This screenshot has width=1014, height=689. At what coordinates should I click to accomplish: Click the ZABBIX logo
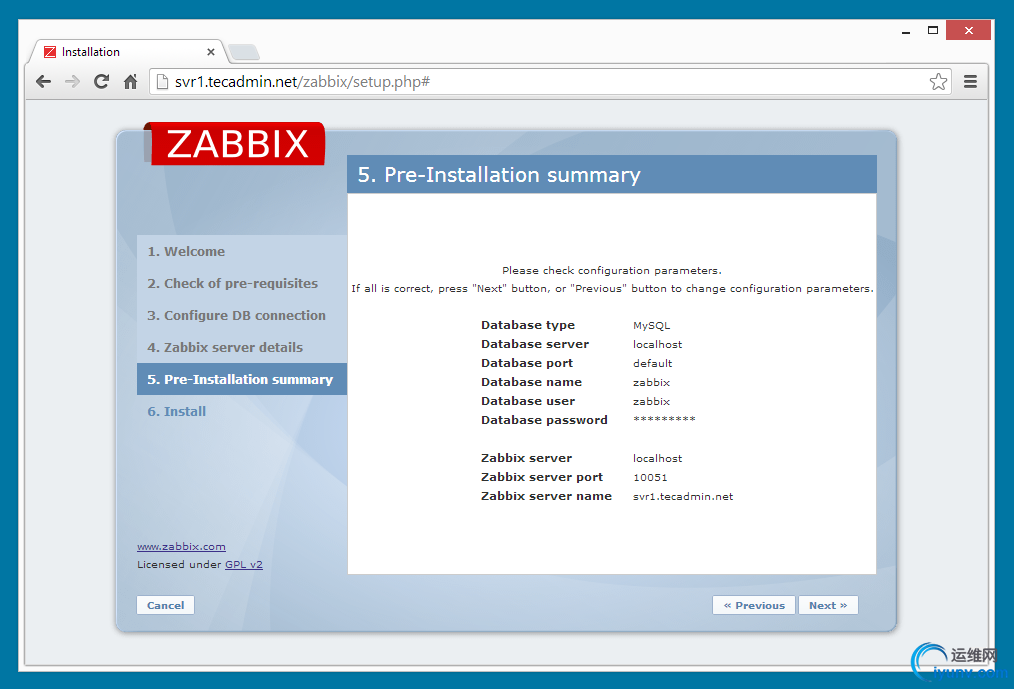235,143
